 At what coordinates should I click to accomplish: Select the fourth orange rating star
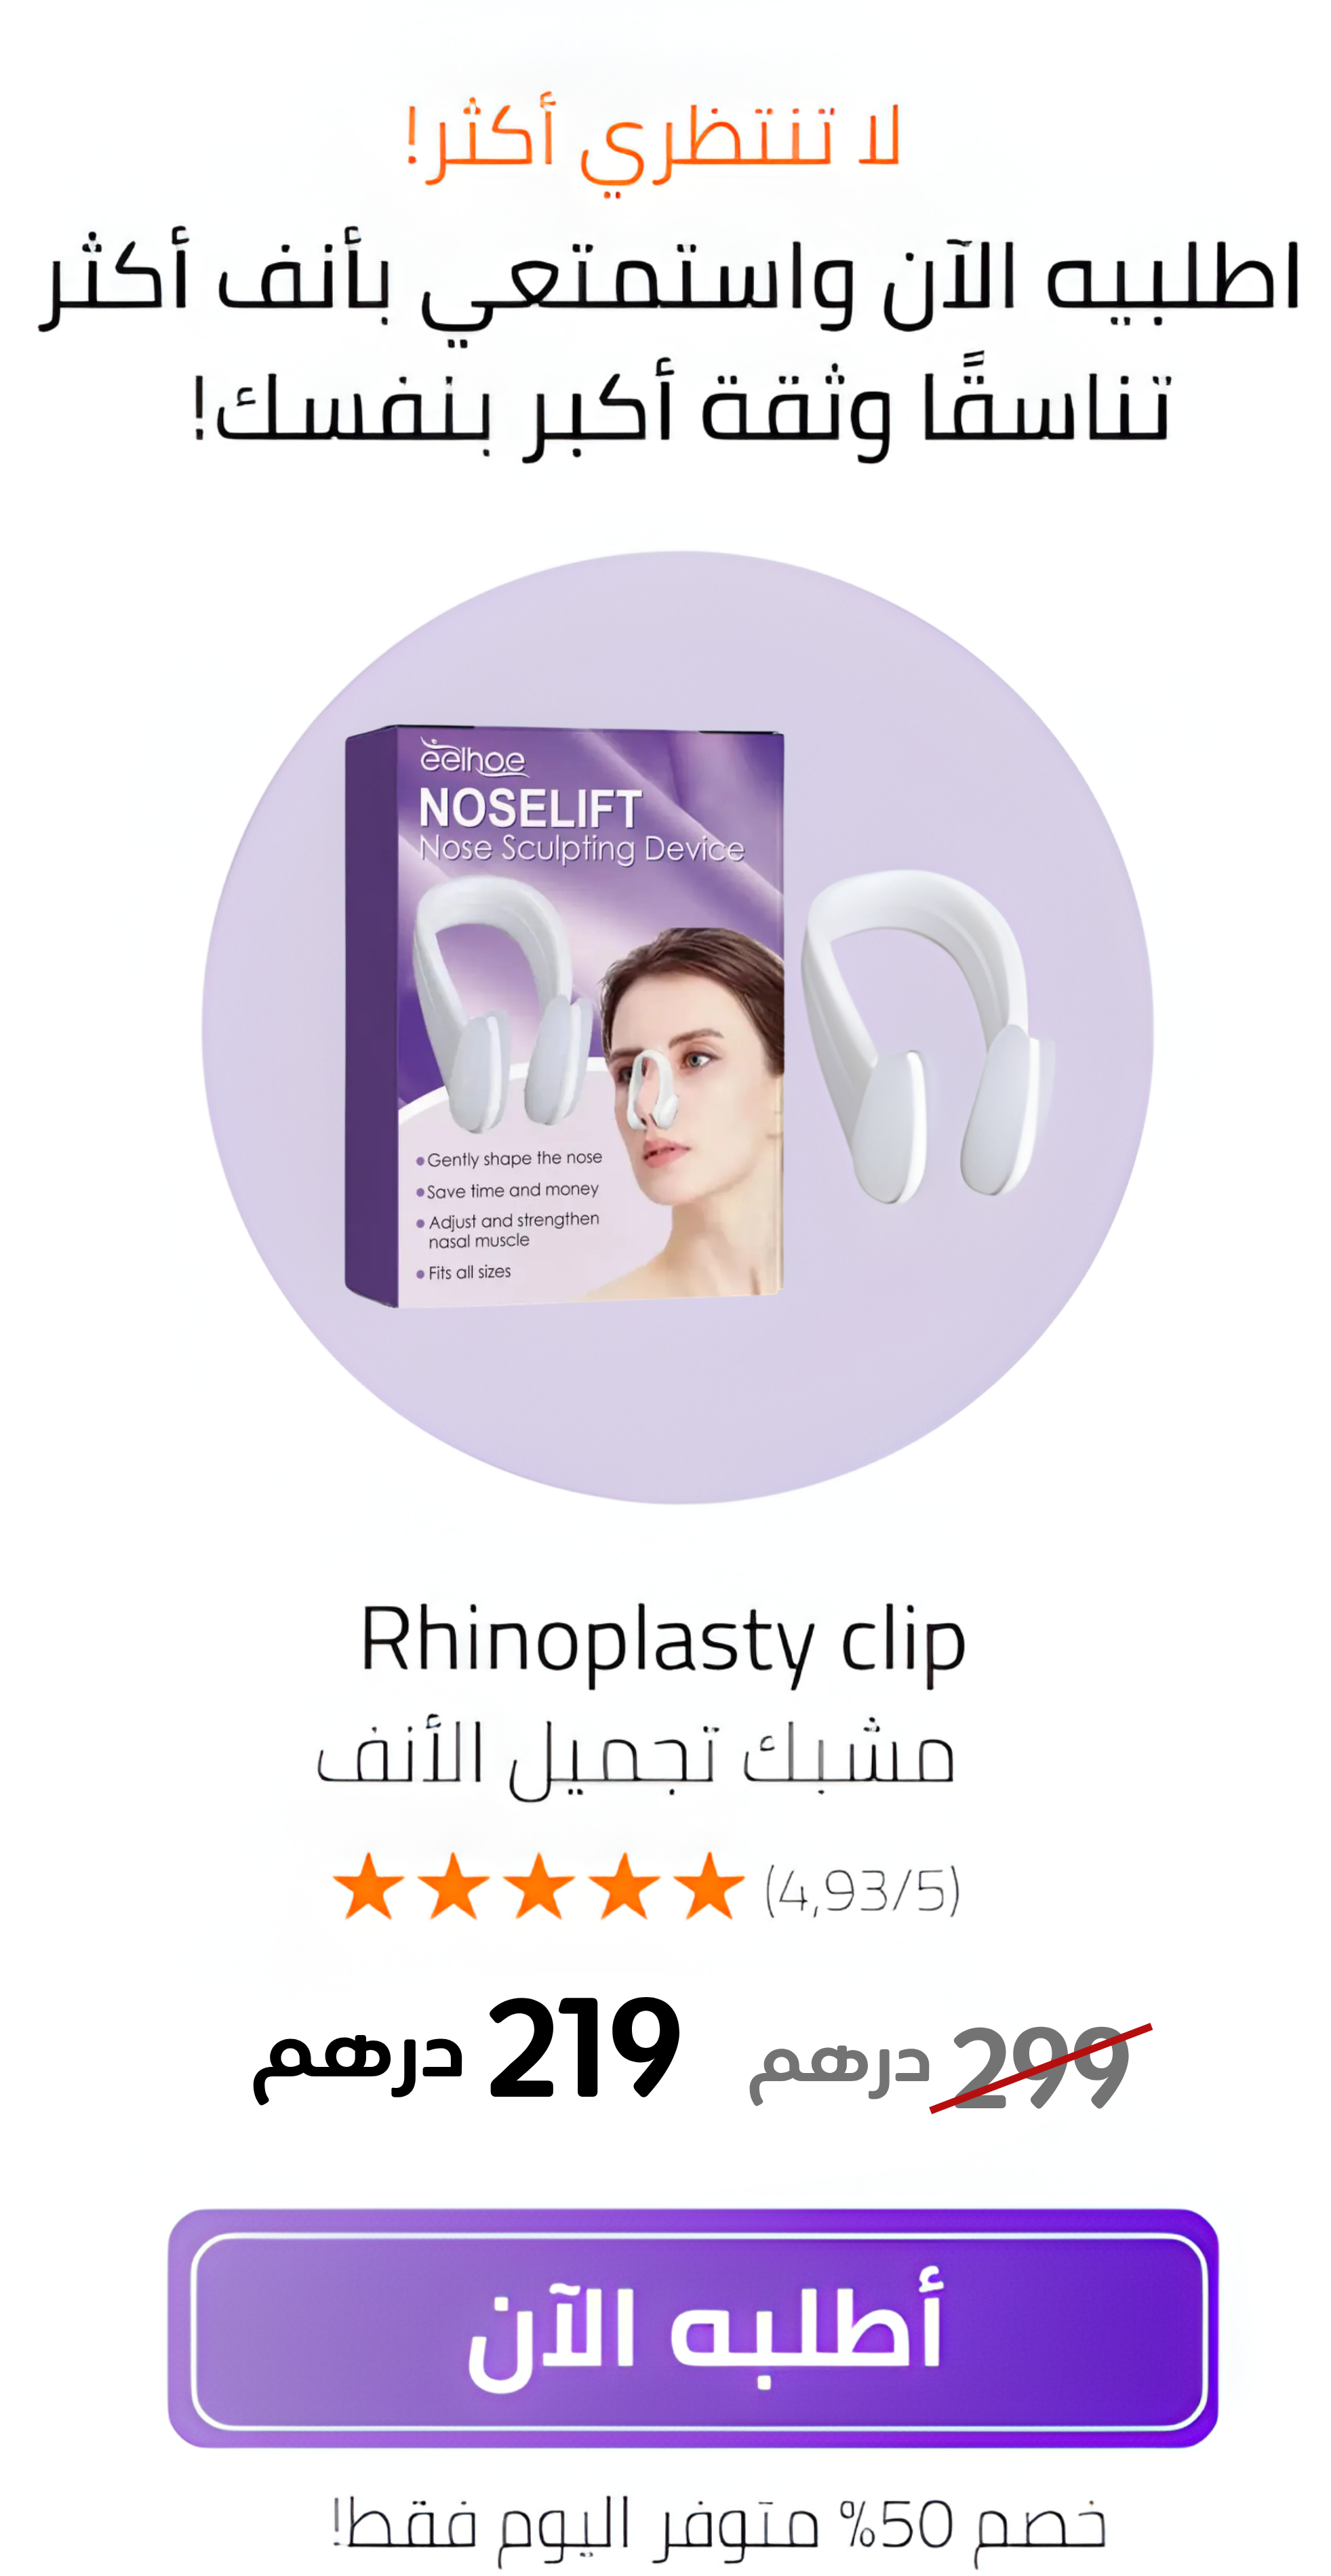[x=624, y=1887]
